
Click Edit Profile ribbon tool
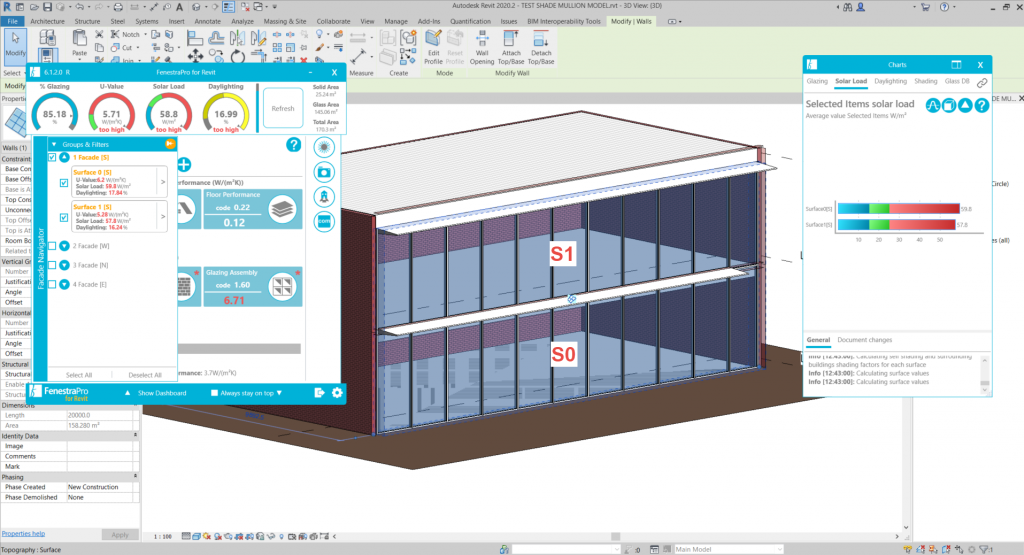[433, 48]
